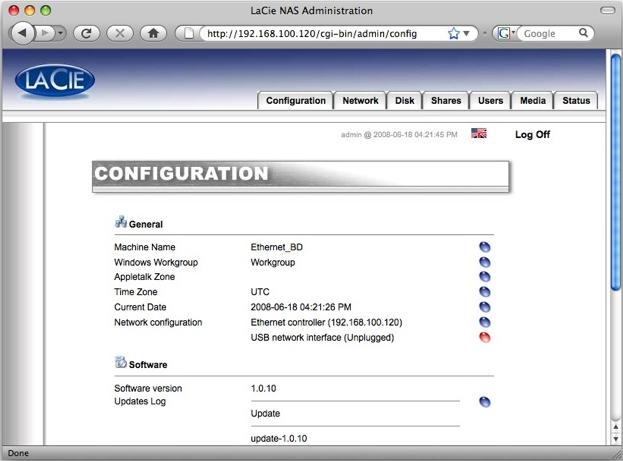Screen dimensions: 623x461
Task: Click the blue edit icon beside Machine Name
Action: pos(485,247)
